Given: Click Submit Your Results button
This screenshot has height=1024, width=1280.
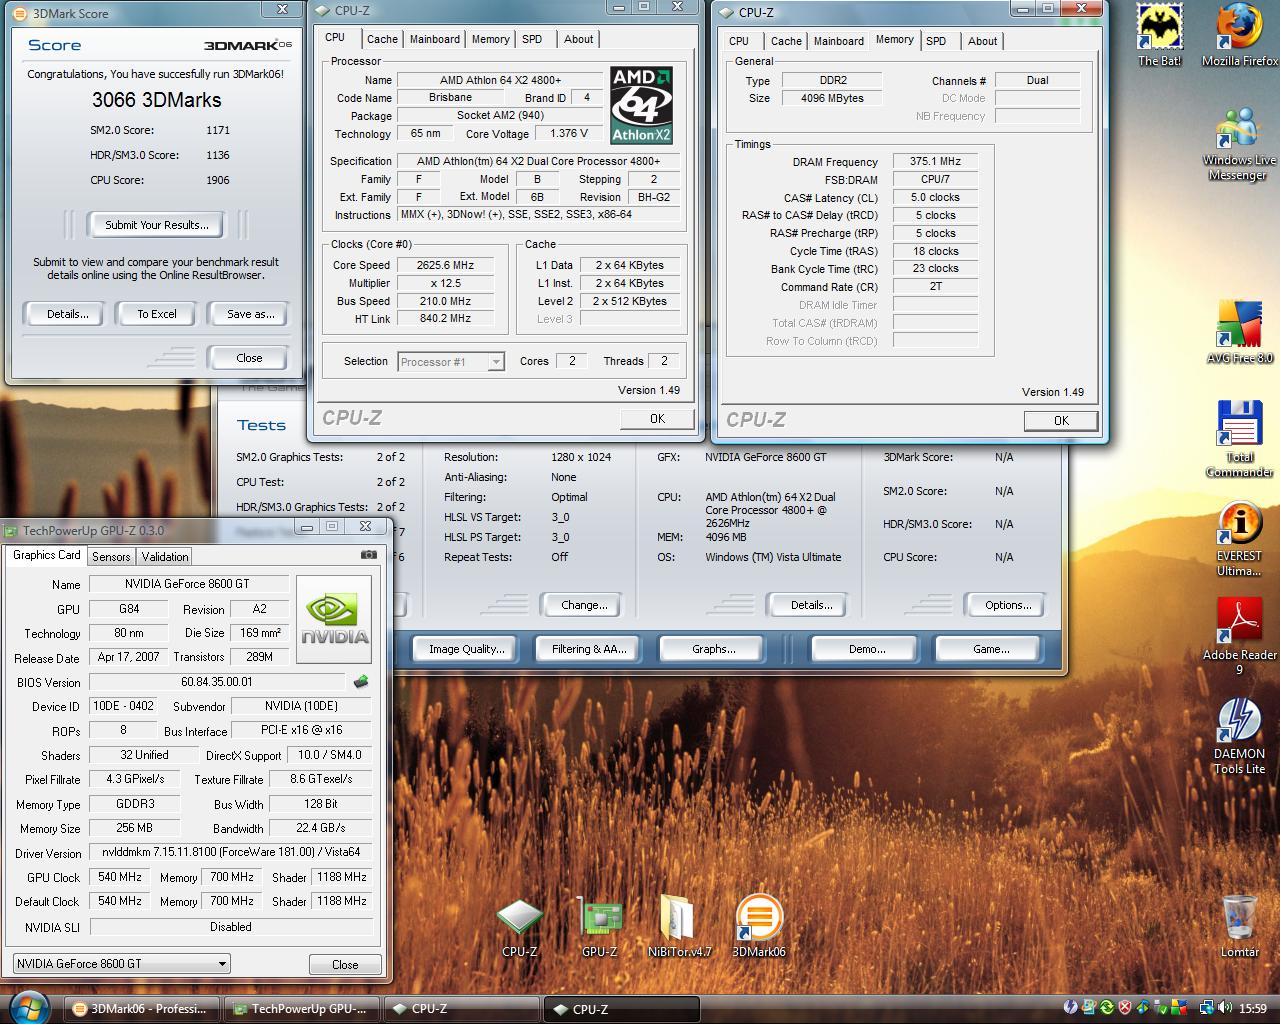Looking at the screenshot, I should click(x=157, y=225).
